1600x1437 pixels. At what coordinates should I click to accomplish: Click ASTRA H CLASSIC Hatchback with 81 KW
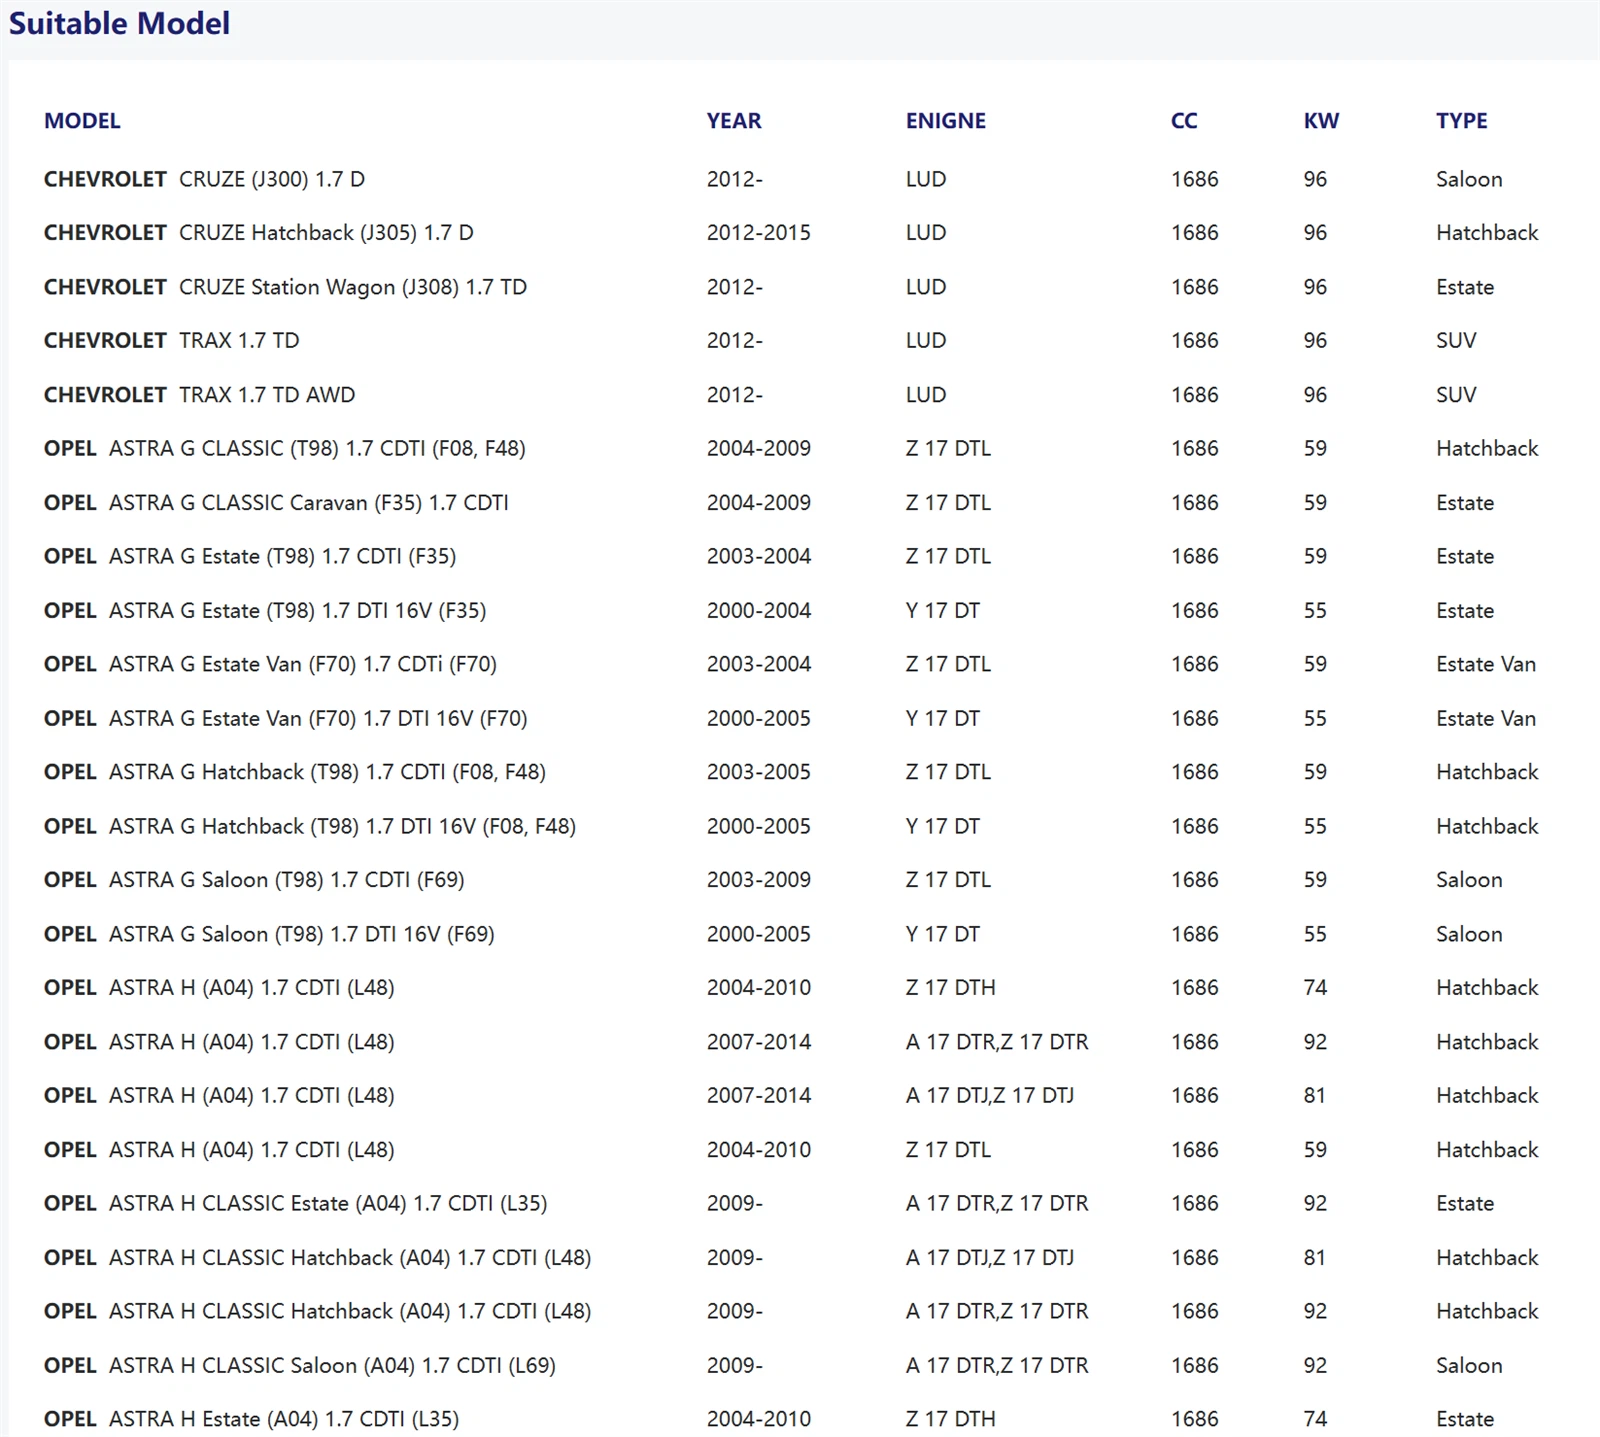(x=350, y=1258)
